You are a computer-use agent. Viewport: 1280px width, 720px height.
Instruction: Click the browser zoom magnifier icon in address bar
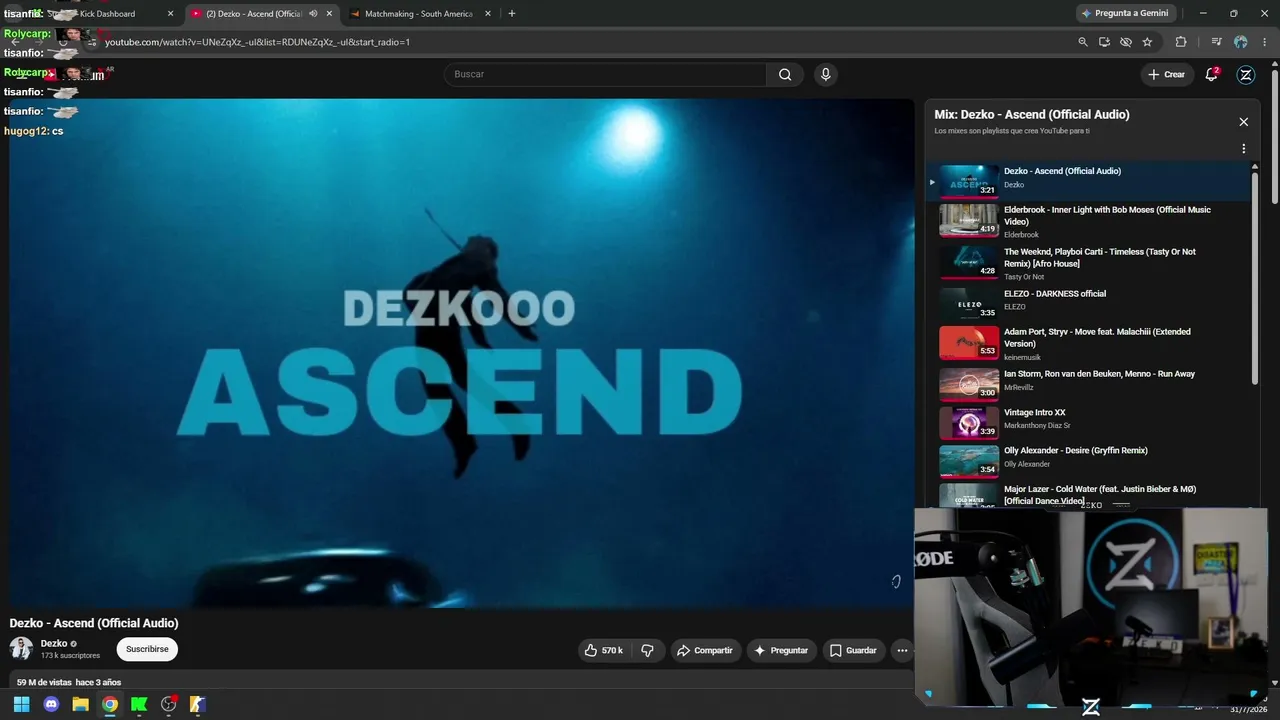1083,42
